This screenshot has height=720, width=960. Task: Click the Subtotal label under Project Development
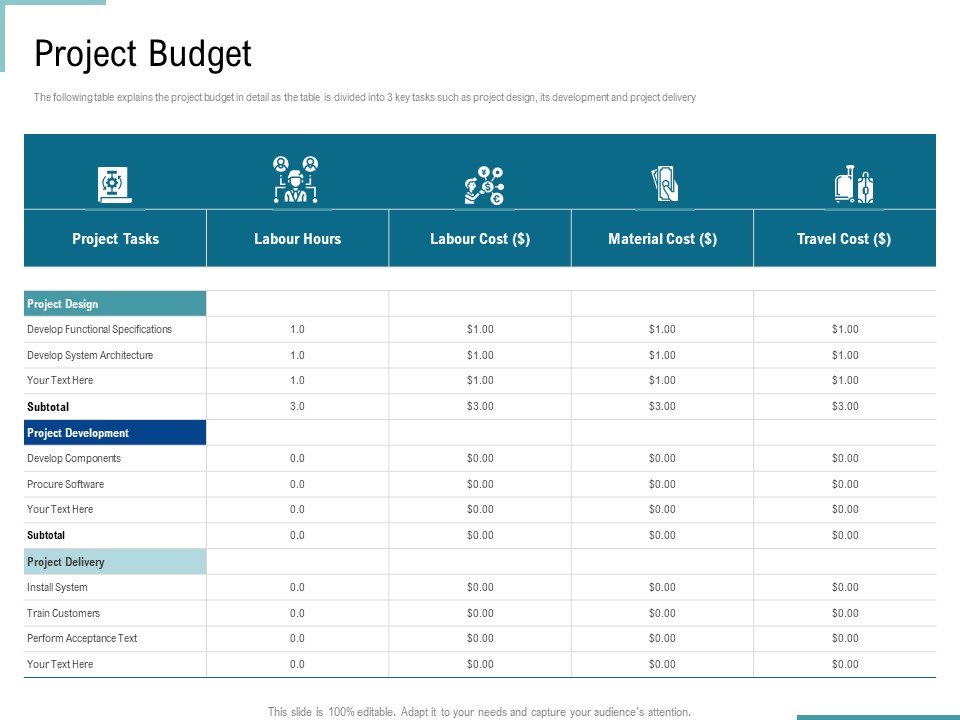pos(46,535)
